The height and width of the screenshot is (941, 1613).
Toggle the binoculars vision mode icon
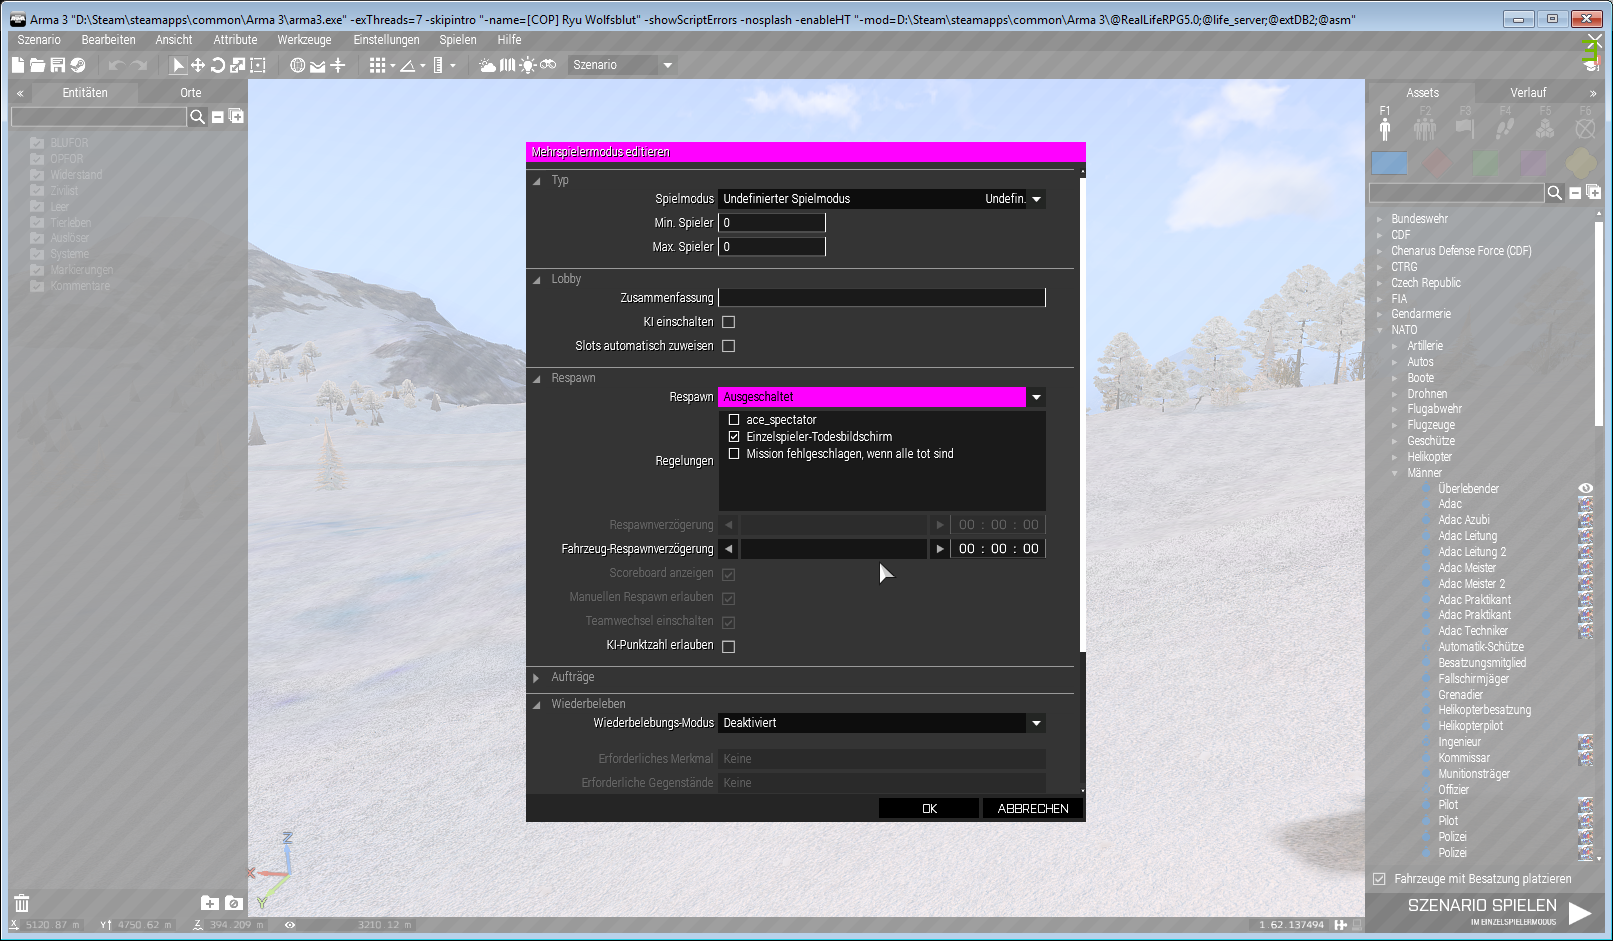click(548, 65)
